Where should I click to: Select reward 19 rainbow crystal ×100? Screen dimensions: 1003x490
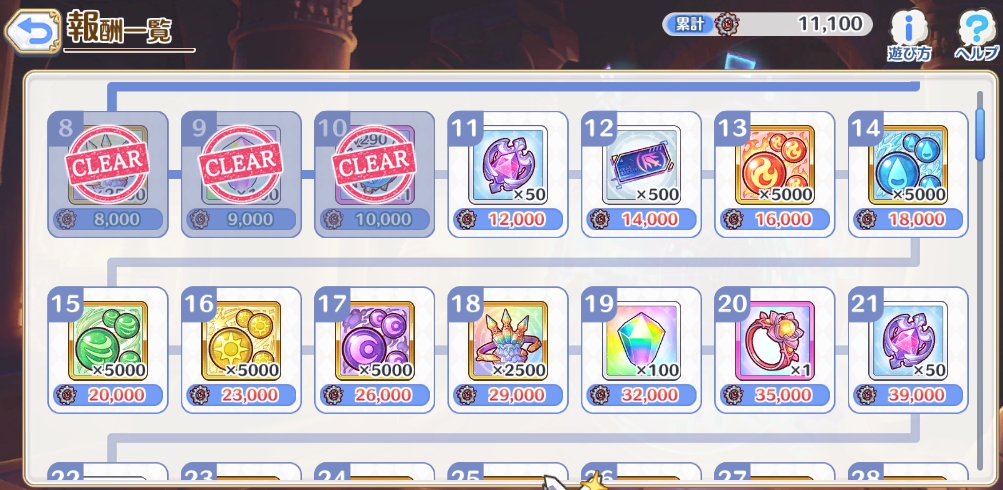point(642,341)
